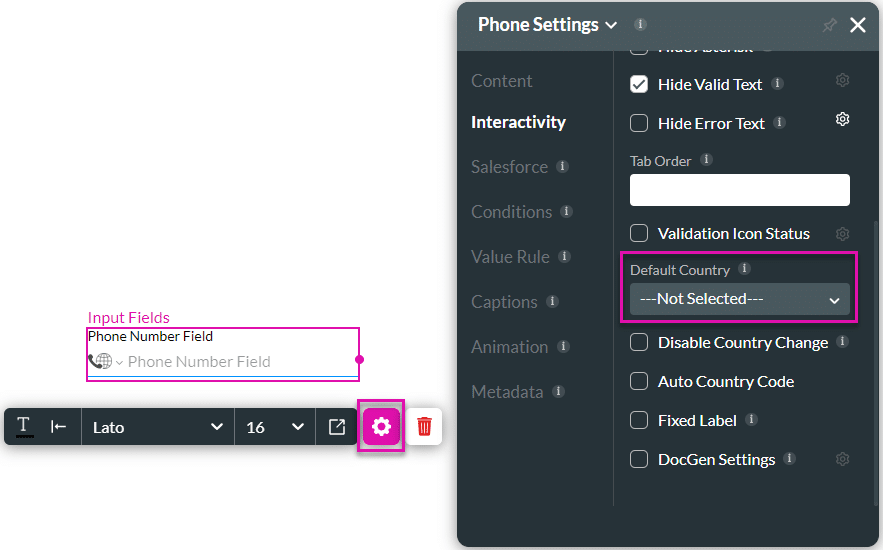Open the gear next to Hide Error Text

point(842,119)
